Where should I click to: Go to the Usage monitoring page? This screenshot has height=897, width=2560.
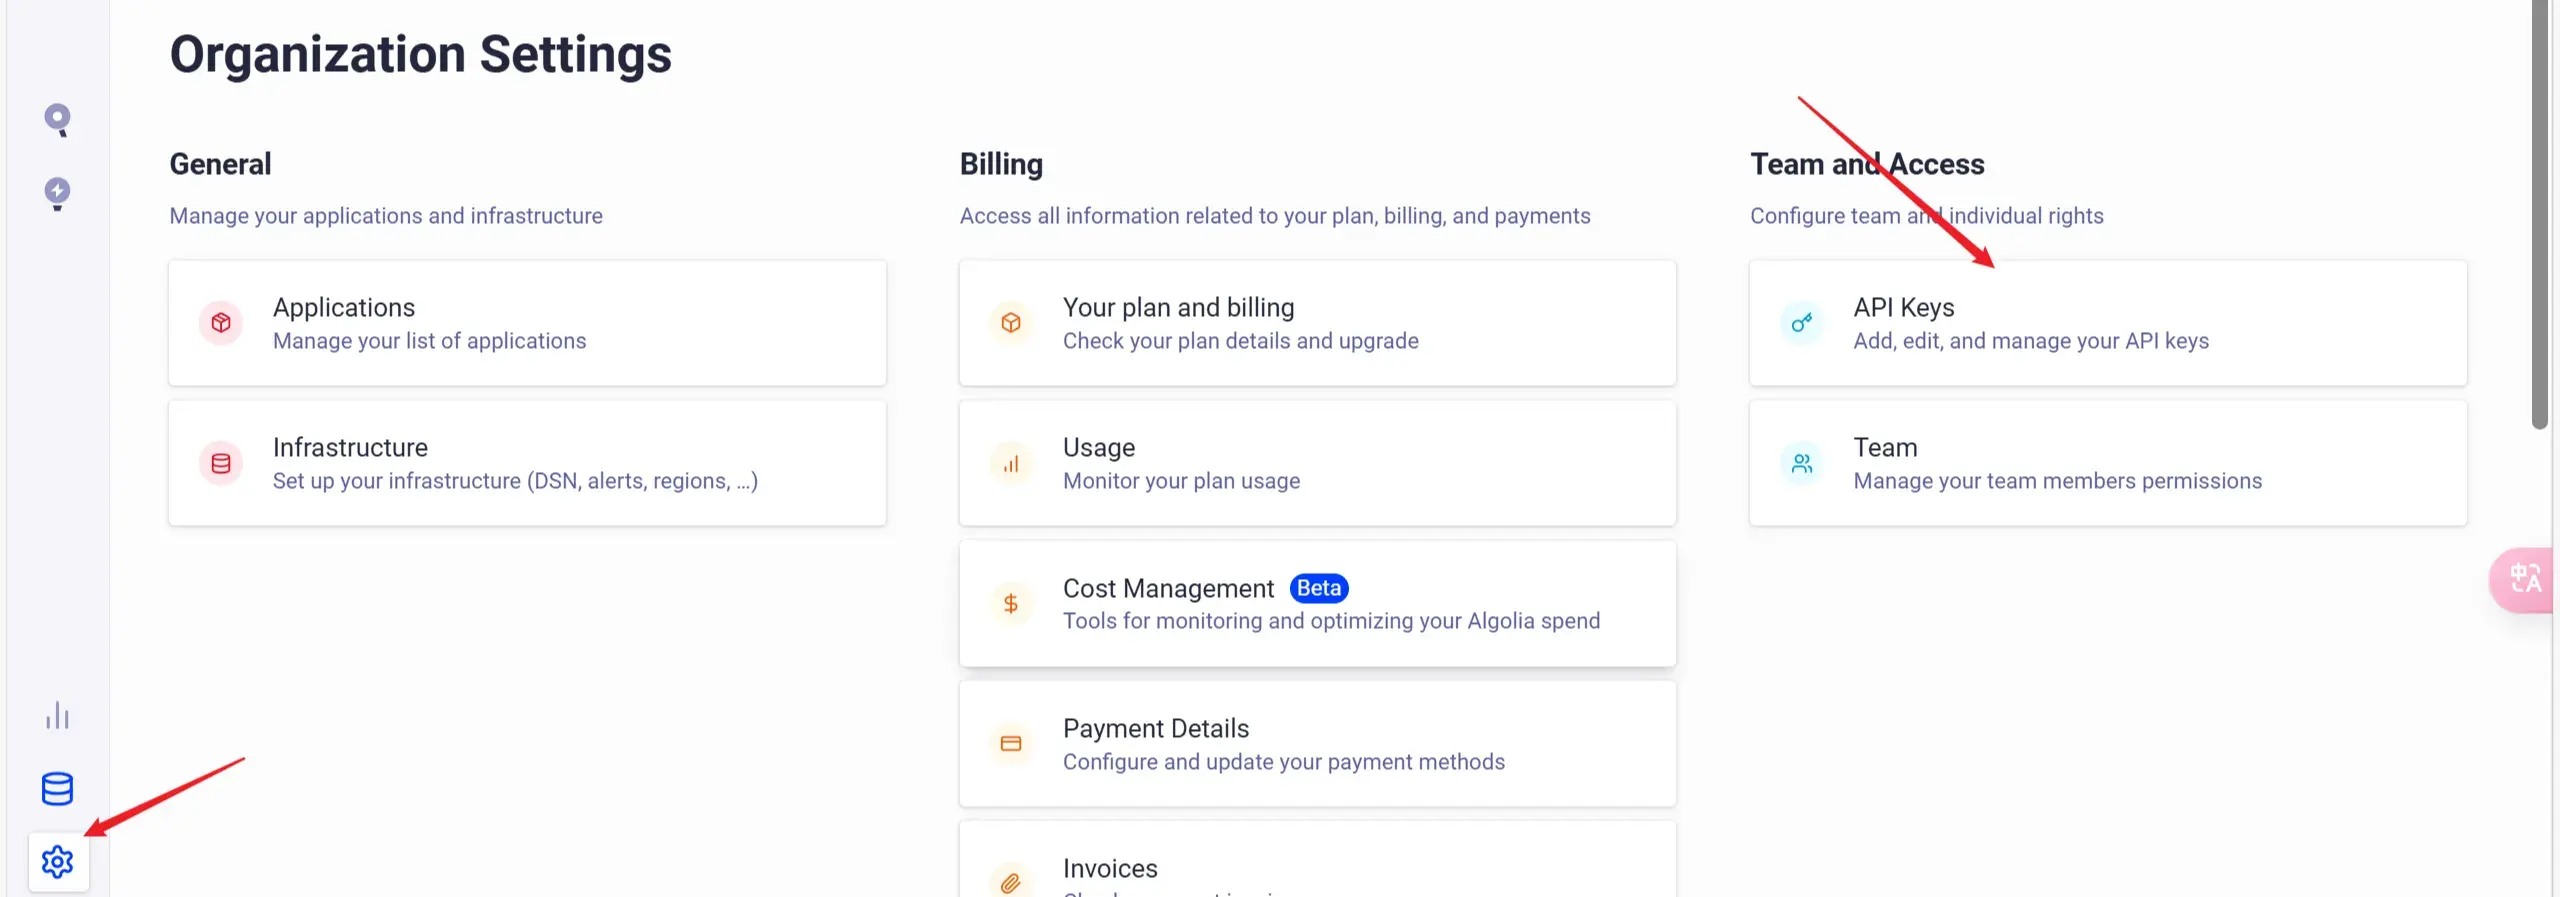click(x=1317, y=463)
